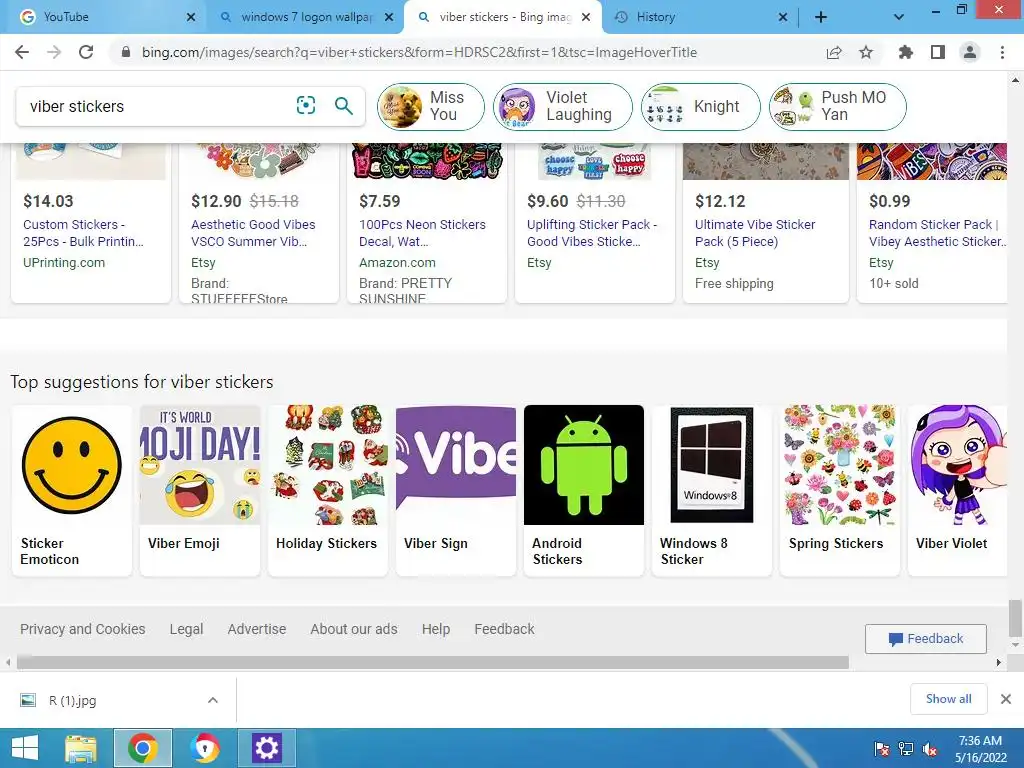Open the tab search chevron
This screenshot has width=1024, height=768.
pyautogui.click(x=899, y=17)
